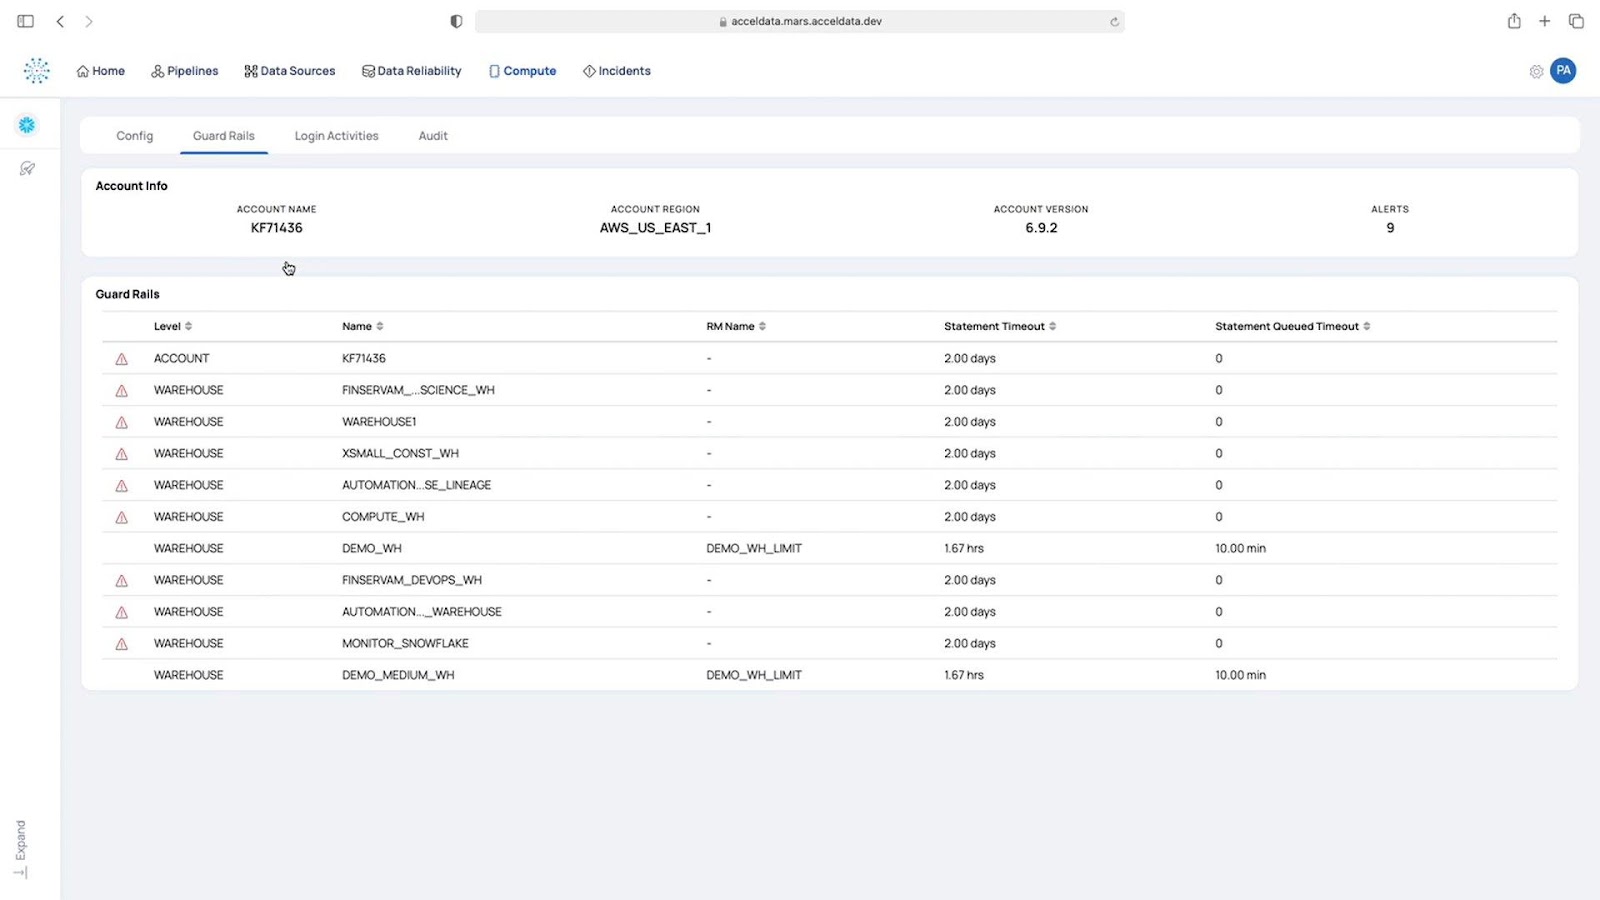Open the rocket sidebar icon

27,169
